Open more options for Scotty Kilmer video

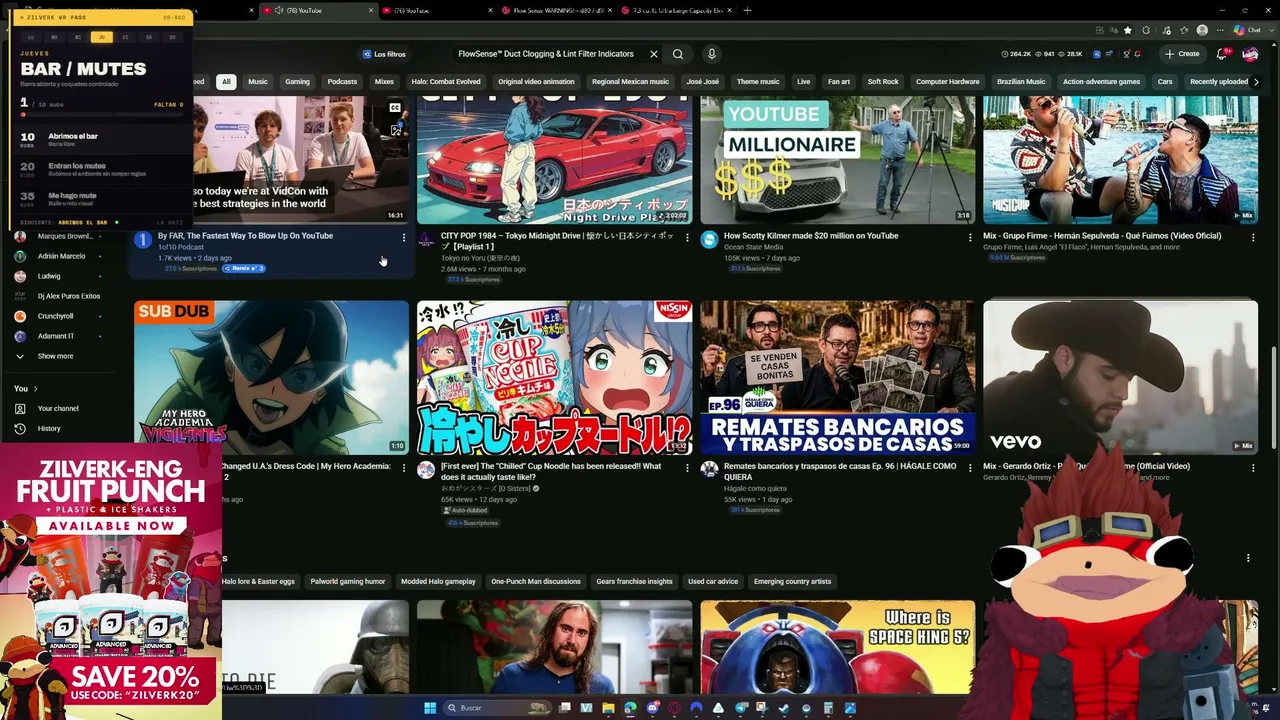click(969, 237)
